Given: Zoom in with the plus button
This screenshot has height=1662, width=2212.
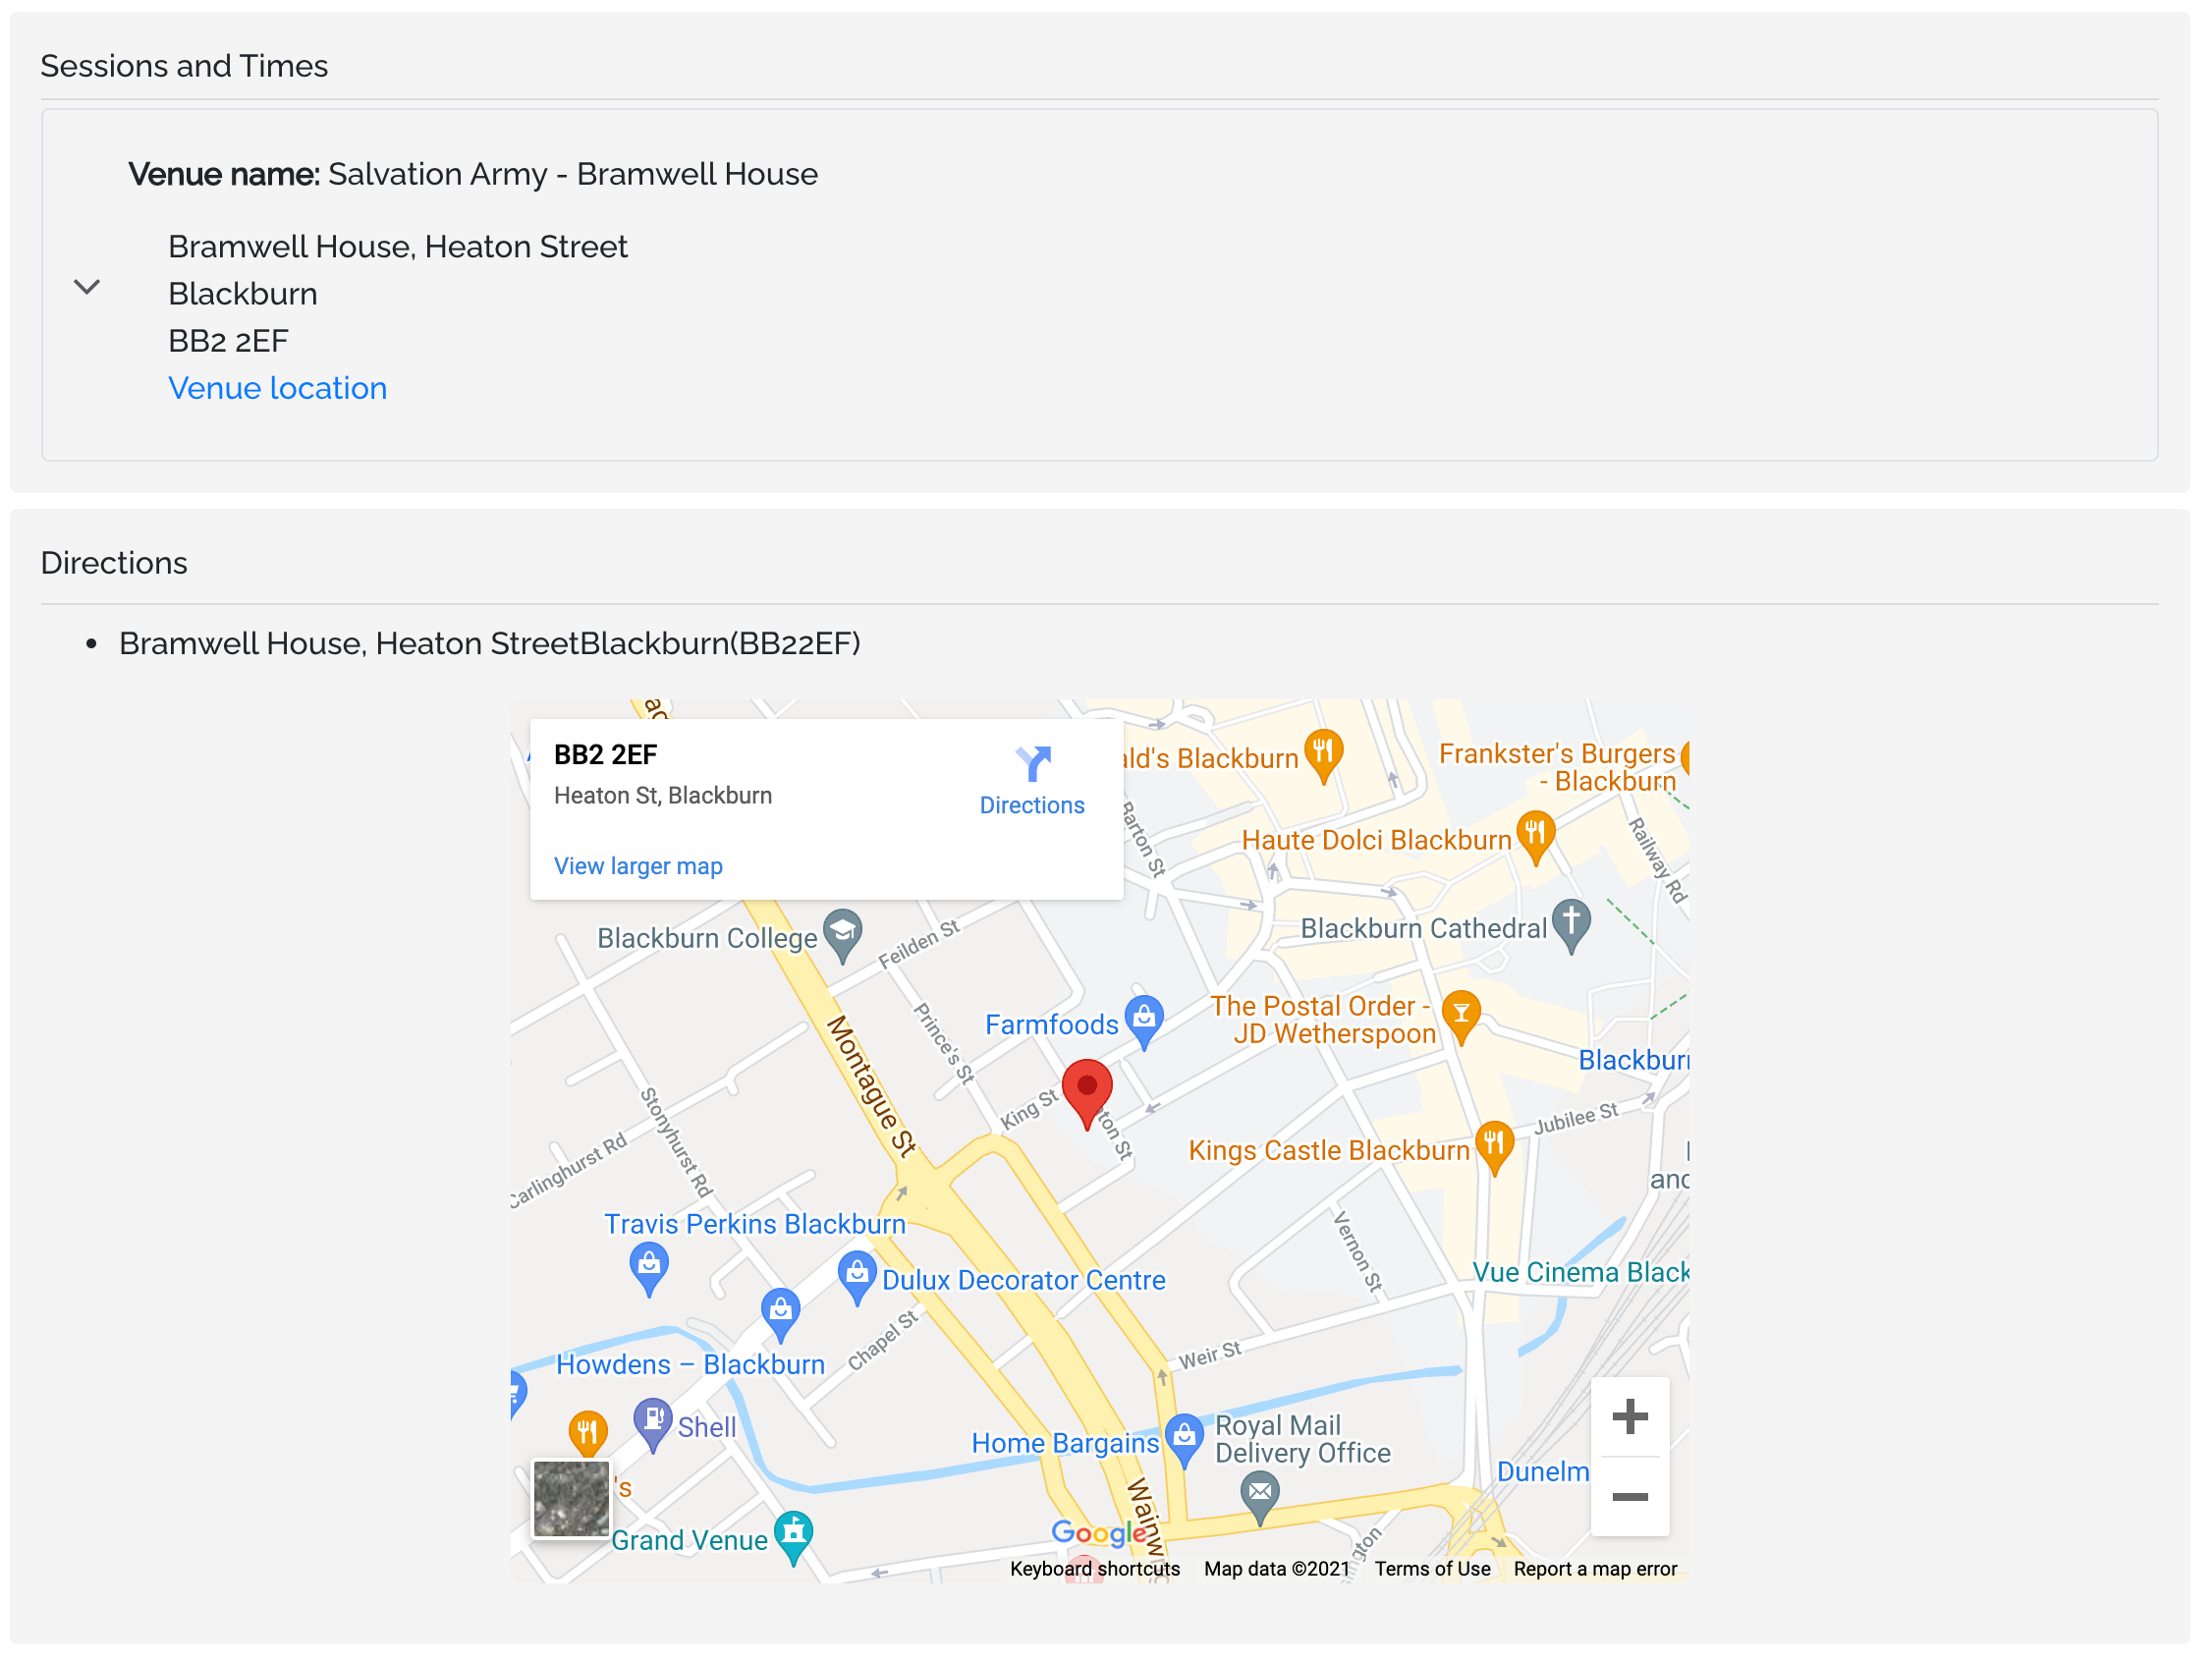Looking at the screenshot, I should (1630, 1416).
